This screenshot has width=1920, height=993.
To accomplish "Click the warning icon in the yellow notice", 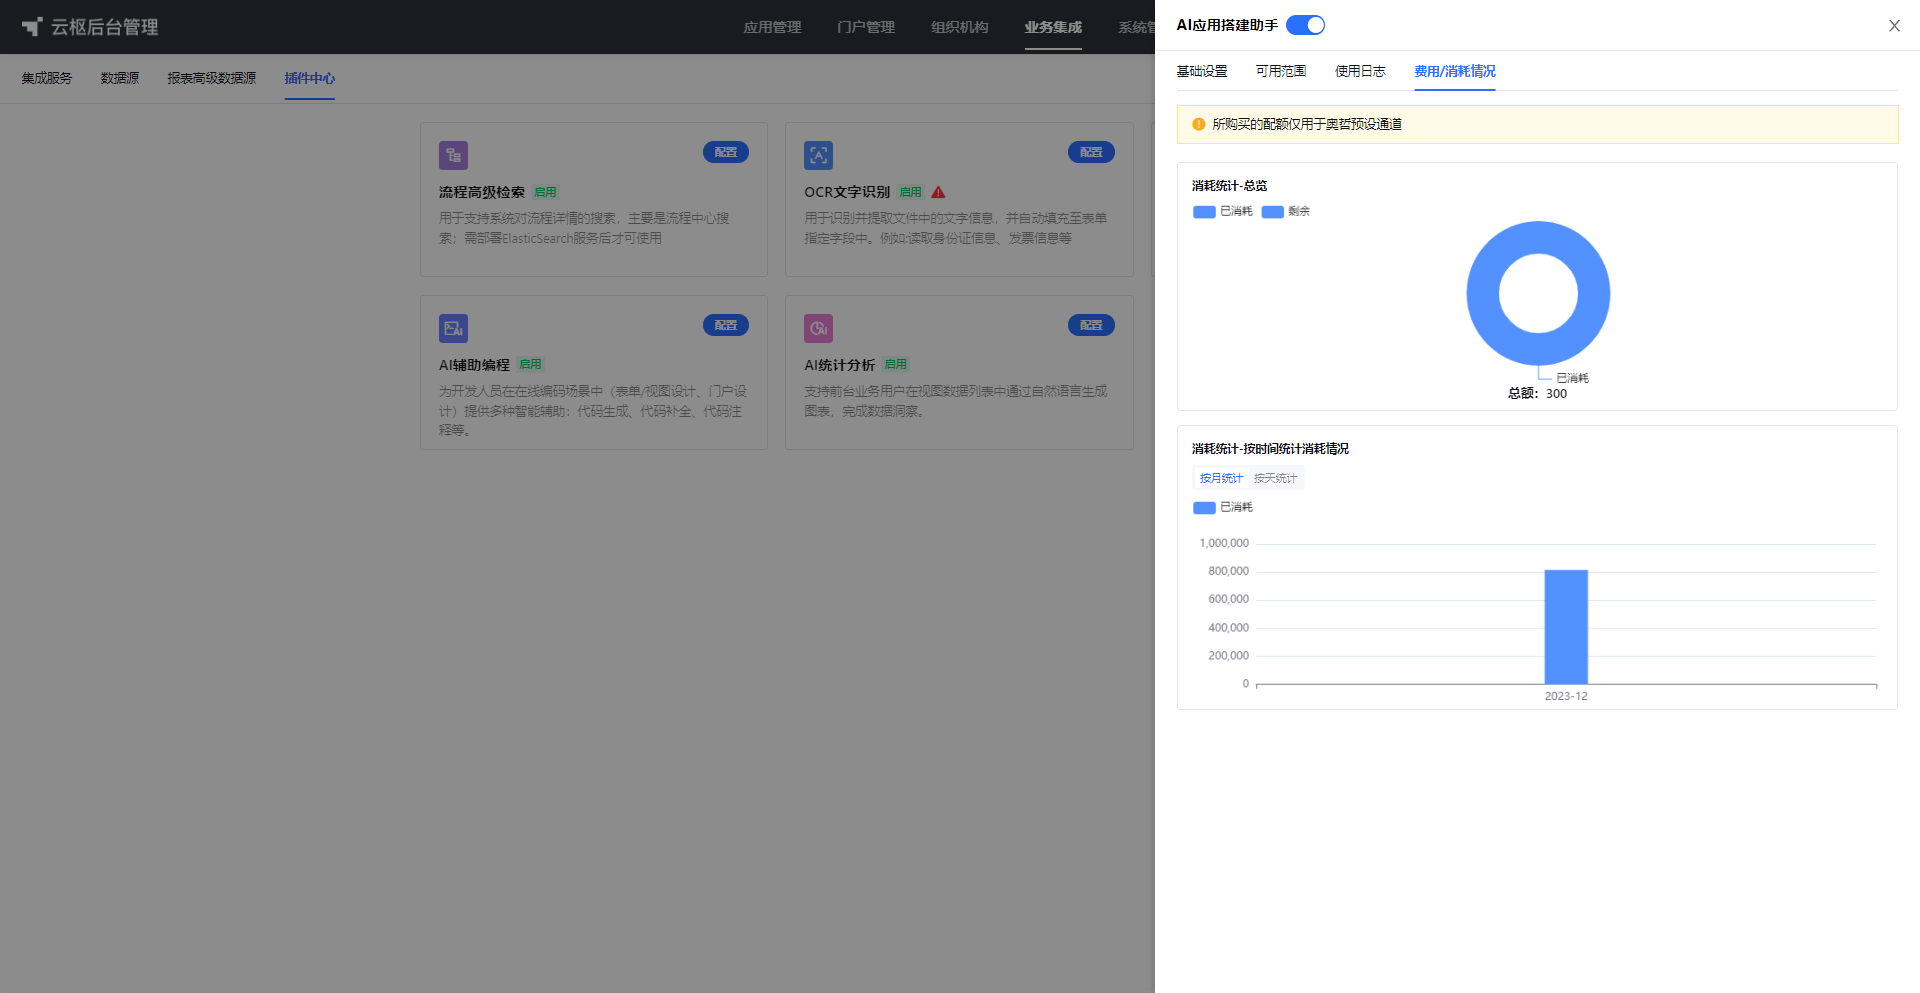I will tap(1198, 124).
